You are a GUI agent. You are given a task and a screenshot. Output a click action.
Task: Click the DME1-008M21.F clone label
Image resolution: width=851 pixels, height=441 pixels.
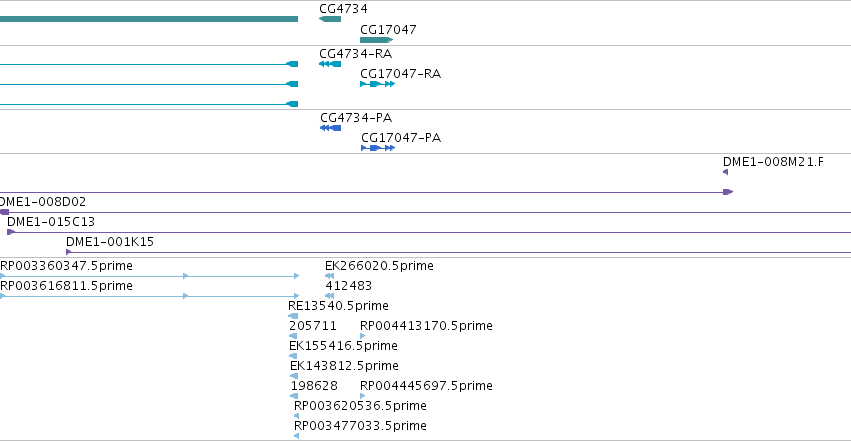coord(773,162)
